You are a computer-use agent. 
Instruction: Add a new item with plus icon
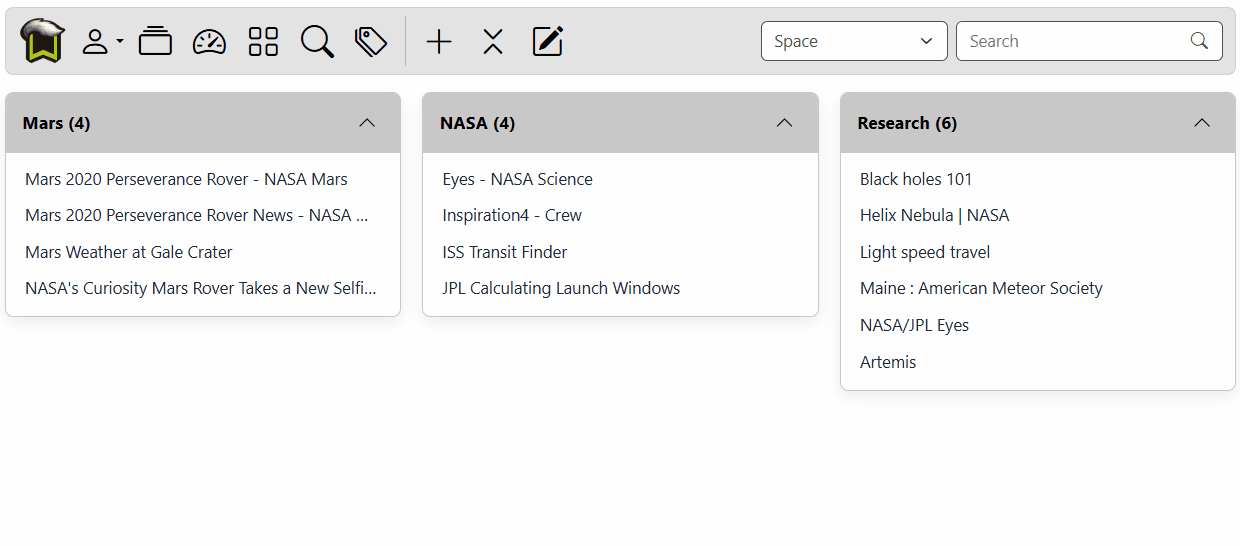point(439,41)
